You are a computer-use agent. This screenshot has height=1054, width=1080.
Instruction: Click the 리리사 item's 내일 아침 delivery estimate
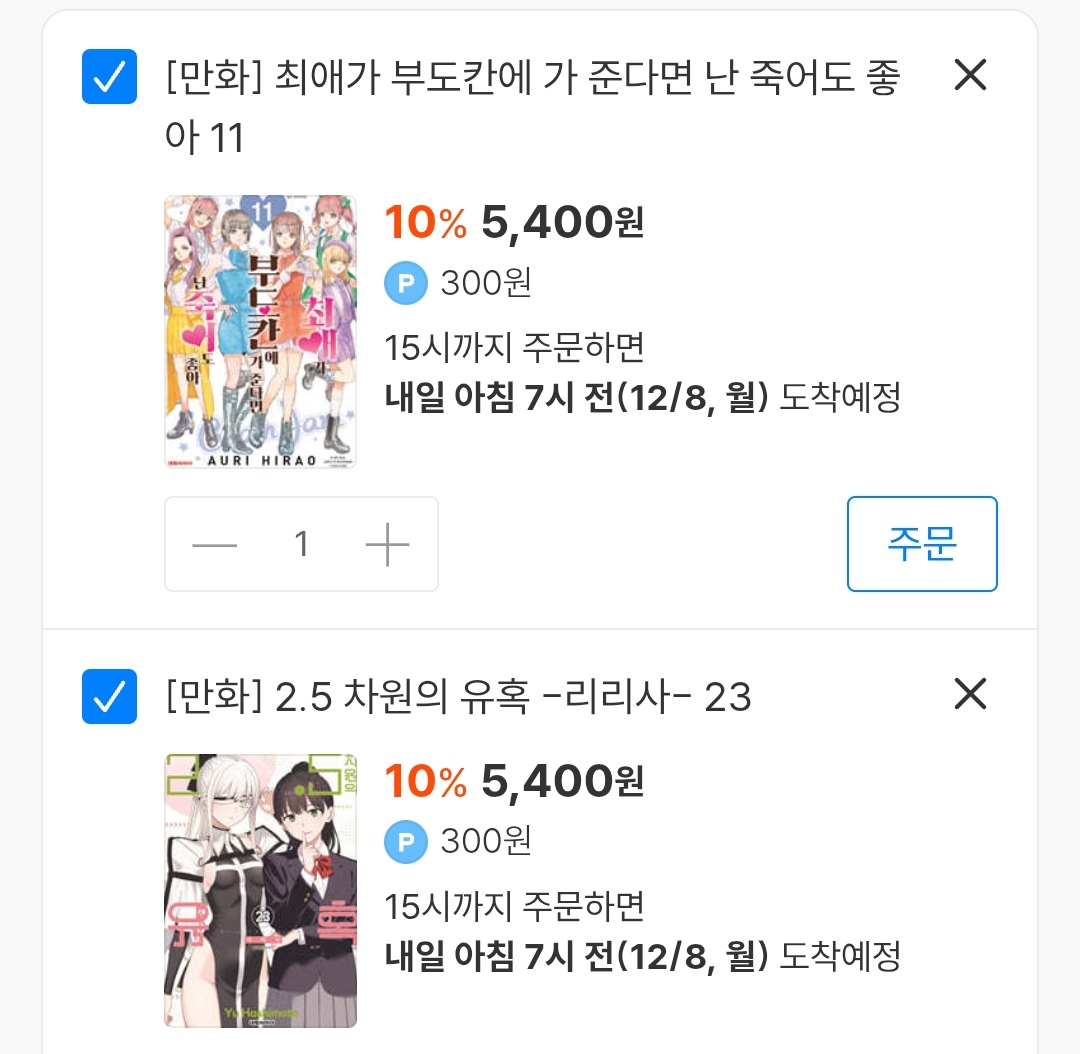click(x=642, y=955)
